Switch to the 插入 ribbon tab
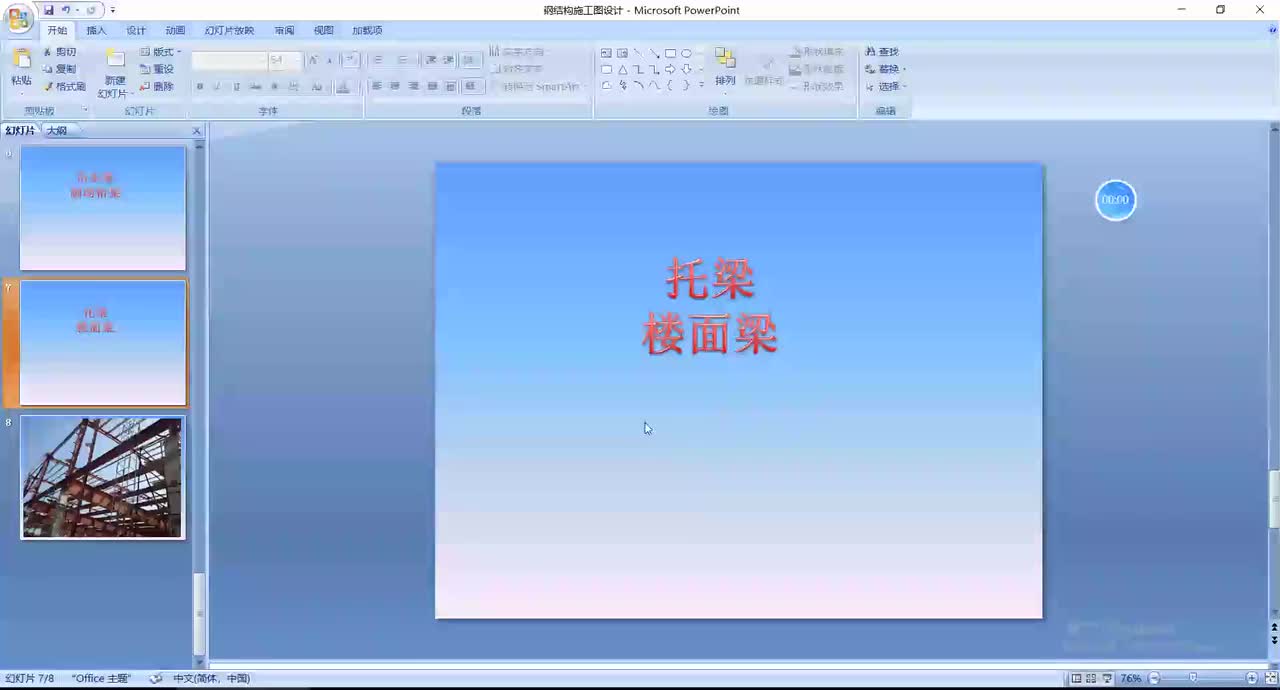 point(96,30)
